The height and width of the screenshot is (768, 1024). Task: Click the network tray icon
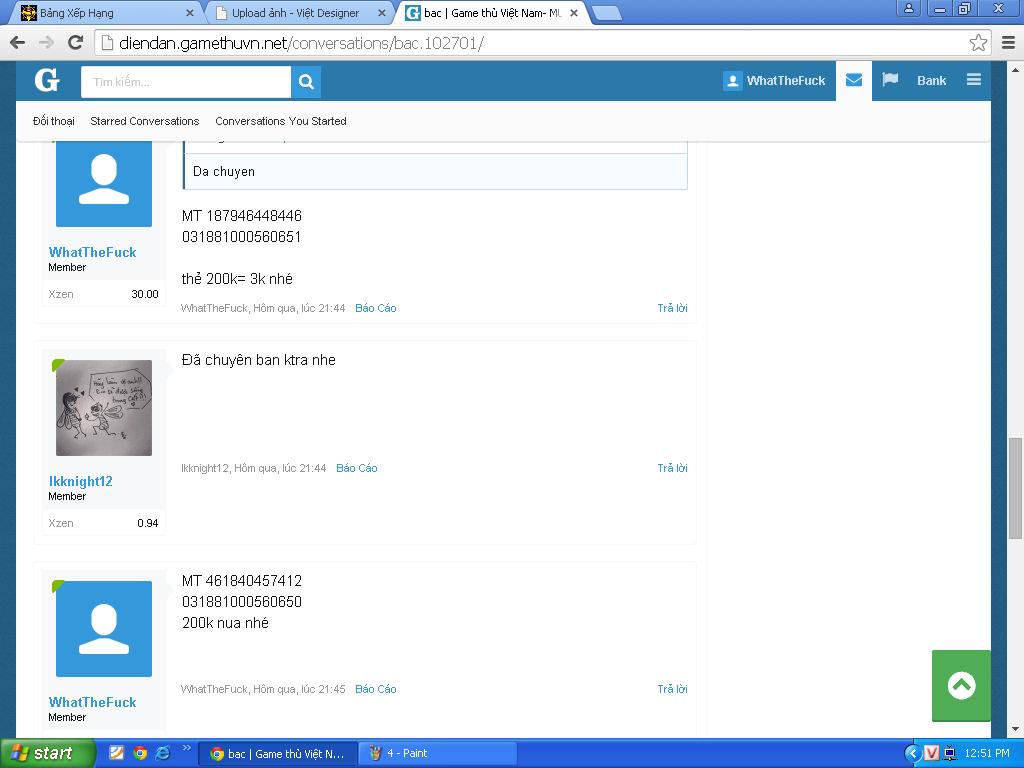tap(950, 754)
